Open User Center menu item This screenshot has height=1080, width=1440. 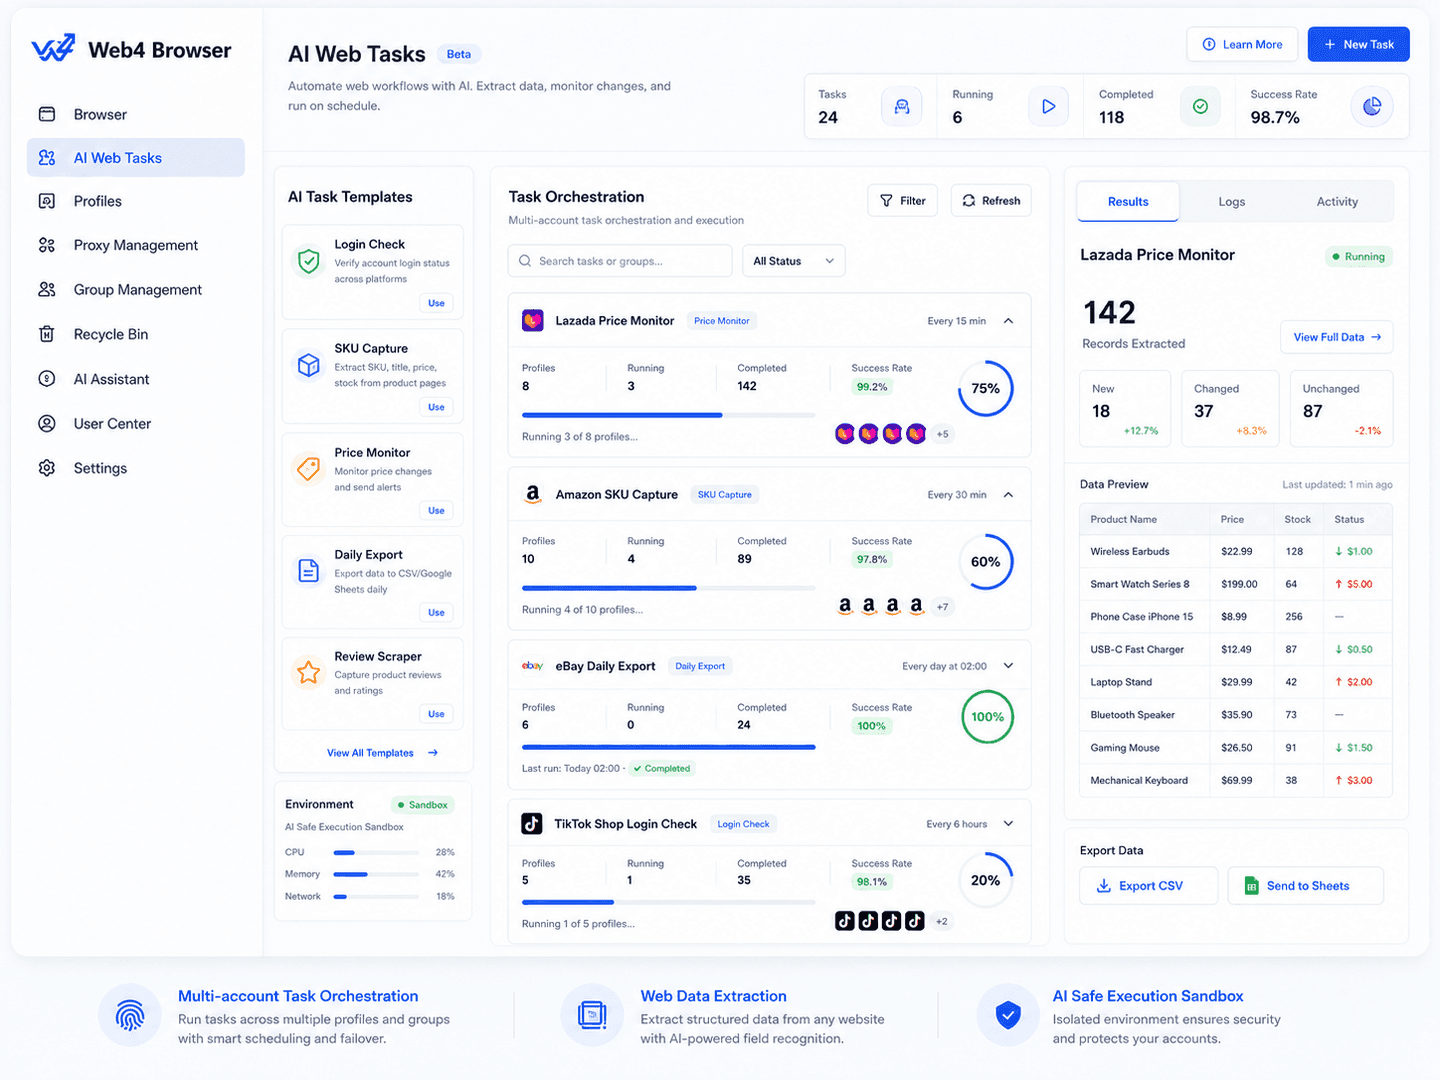(136, 423)
